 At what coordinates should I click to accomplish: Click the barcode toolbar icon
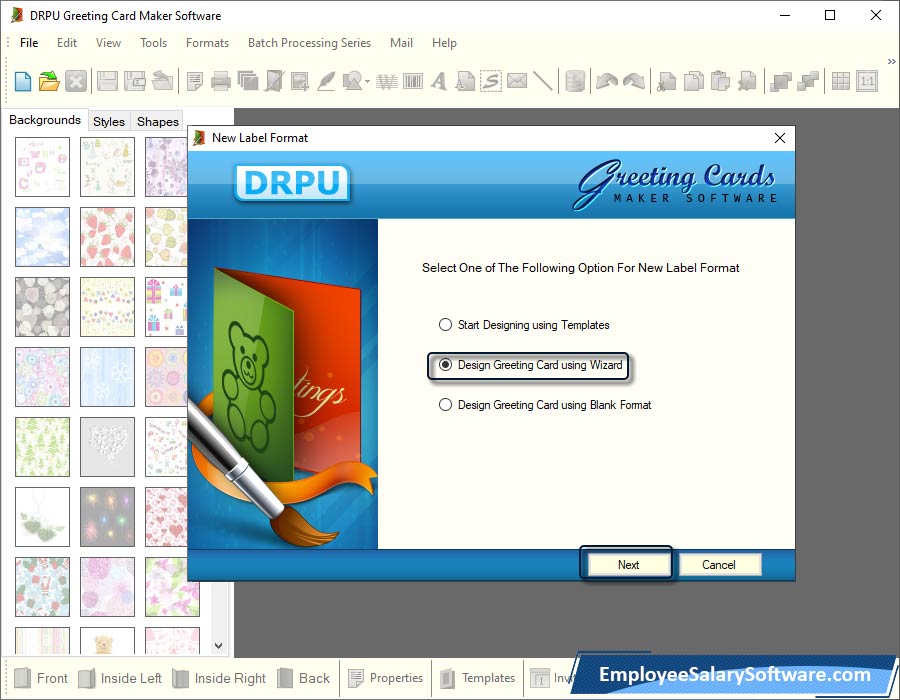(x=413, y=81)
